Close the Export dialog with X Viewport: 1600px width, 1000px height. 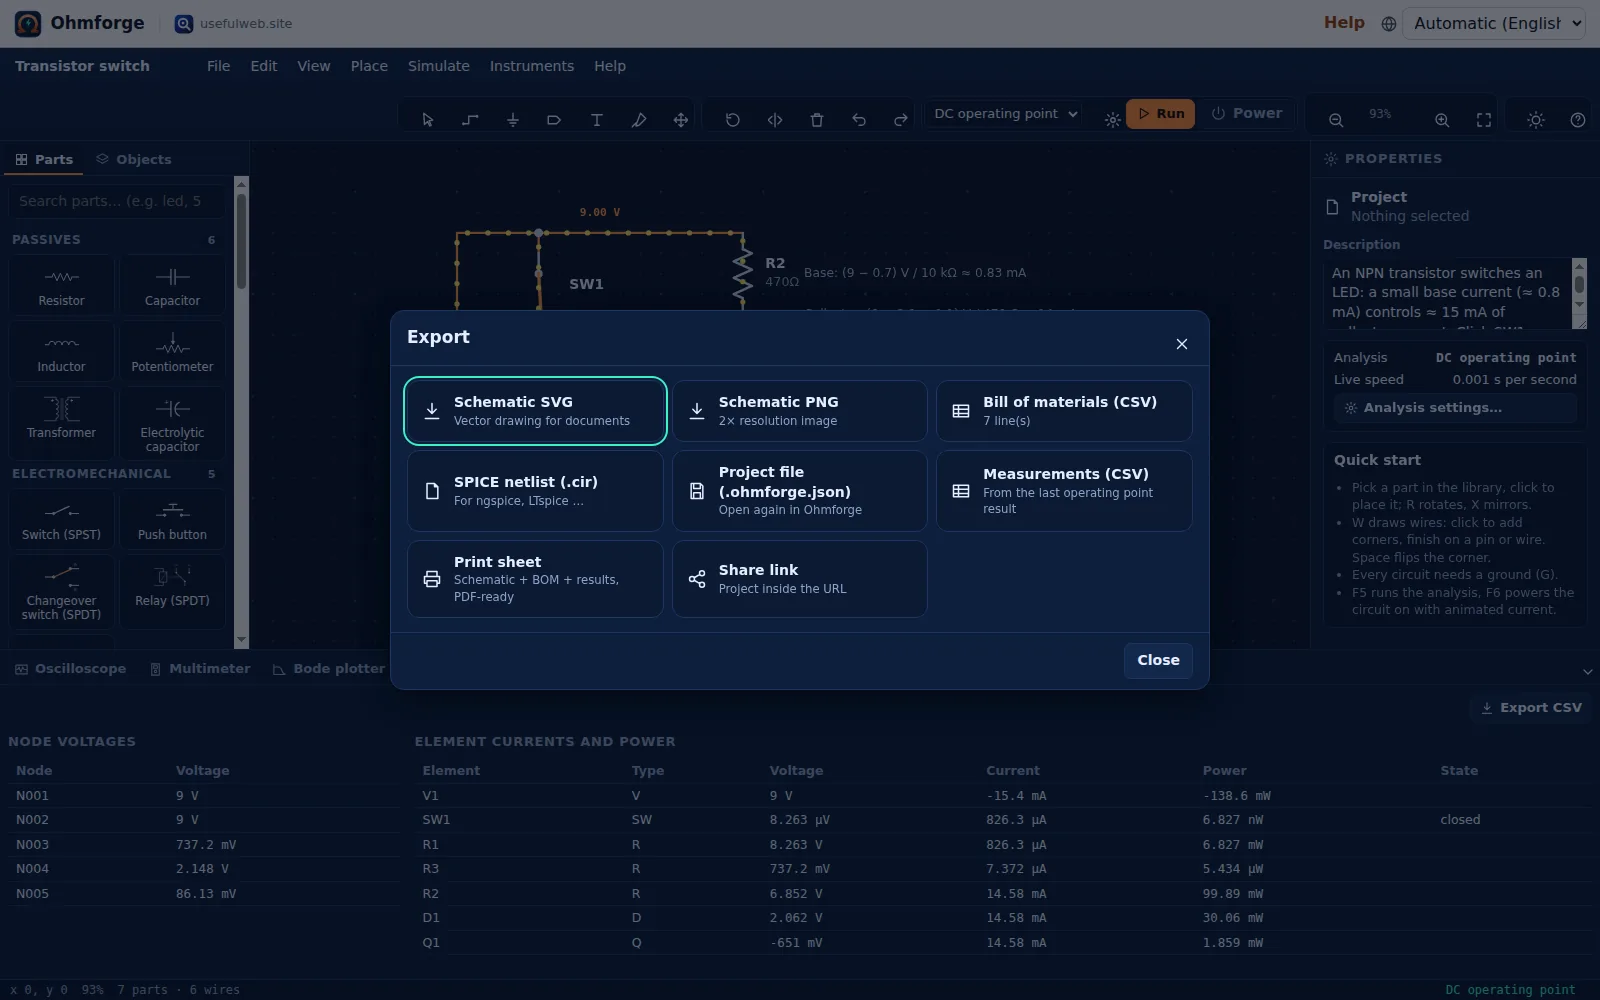click(x=1182, y=344)
